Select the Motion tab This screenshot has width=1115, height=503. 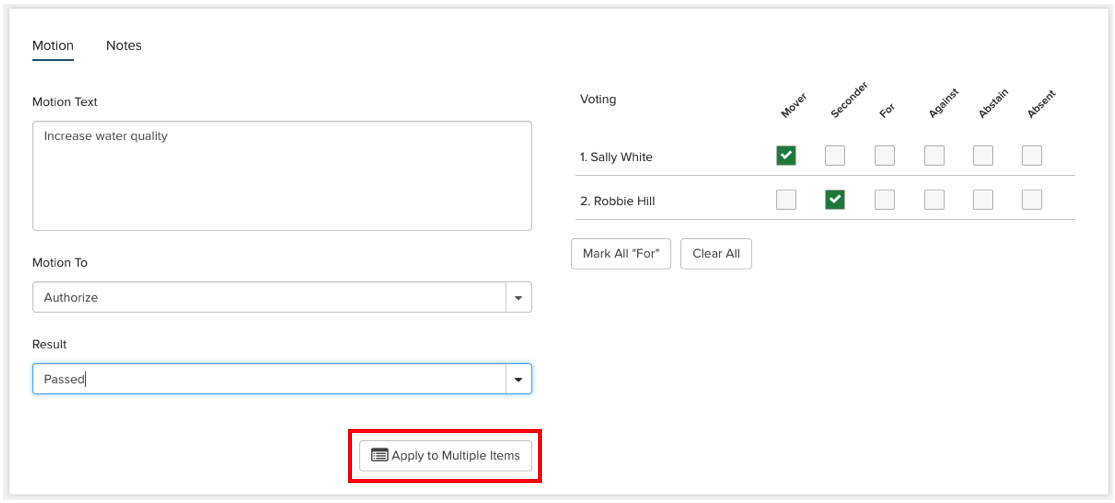(53, 46)
